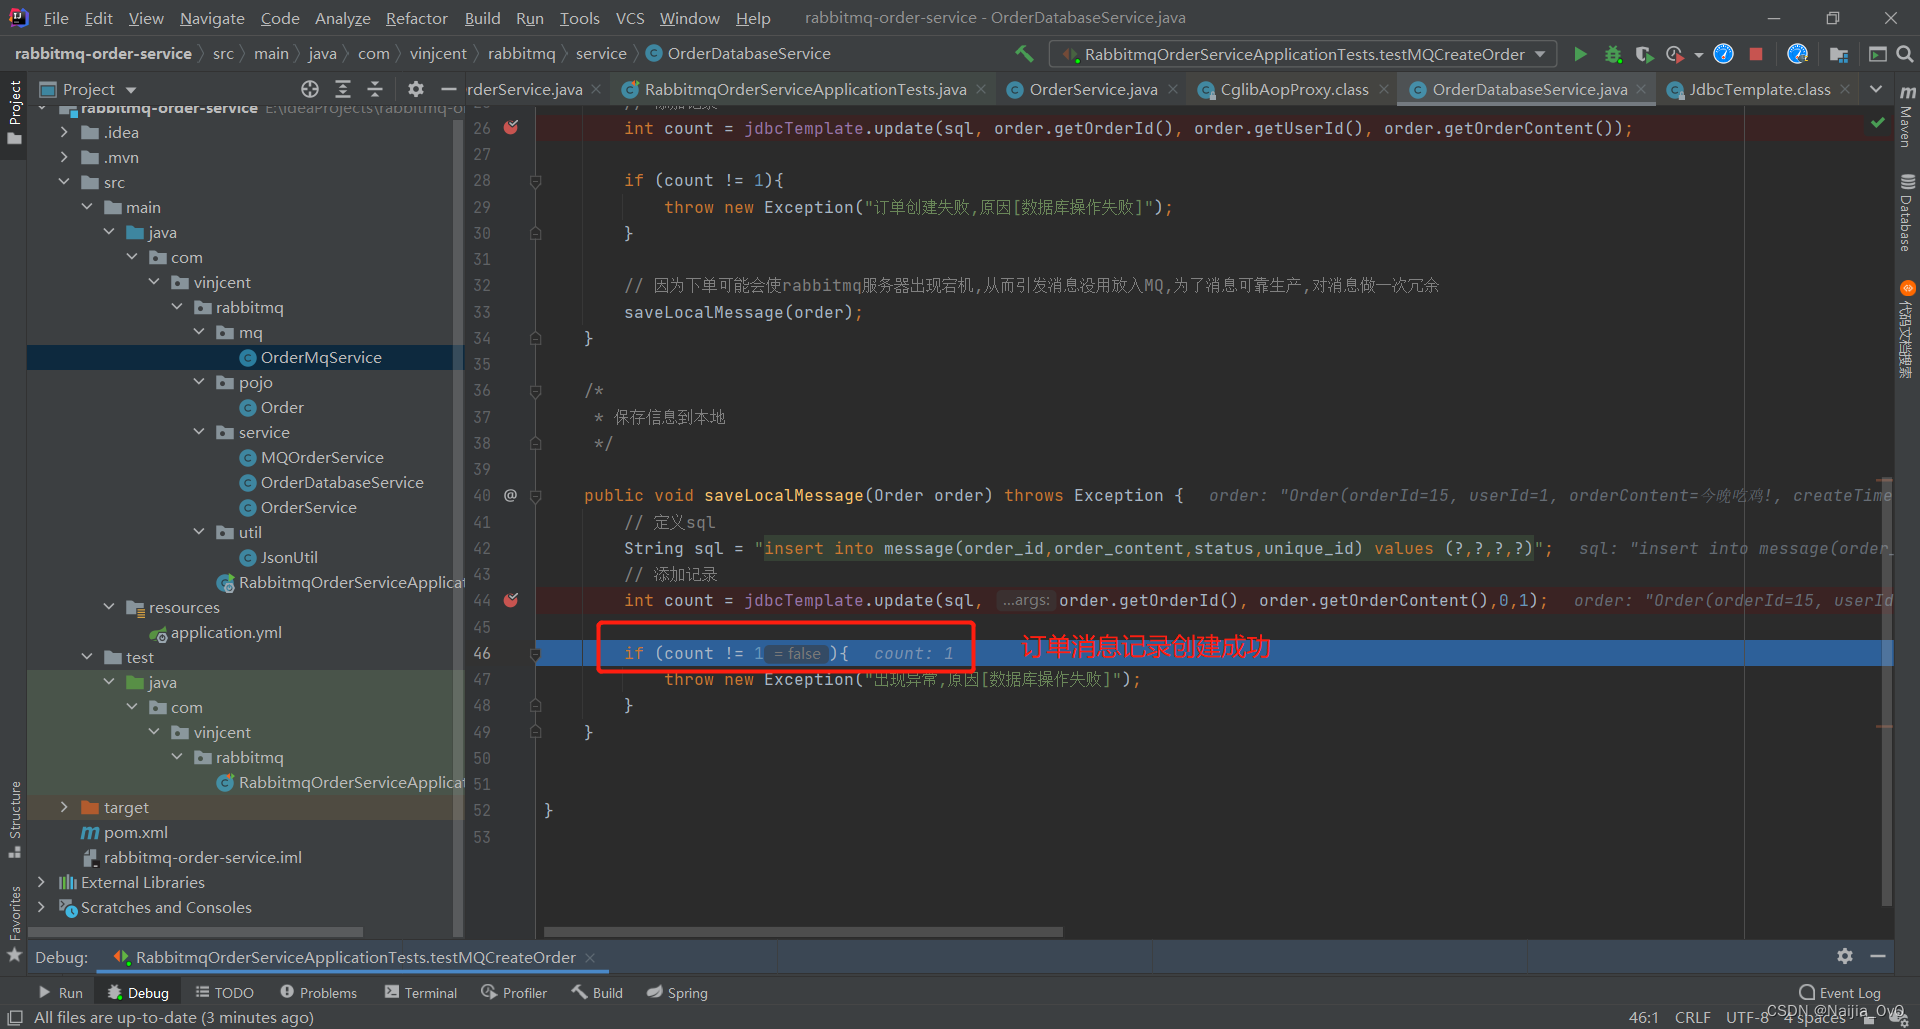Click the Locate file target icon
This screenshot has width=1920, height=1029.
coord(310,89)
